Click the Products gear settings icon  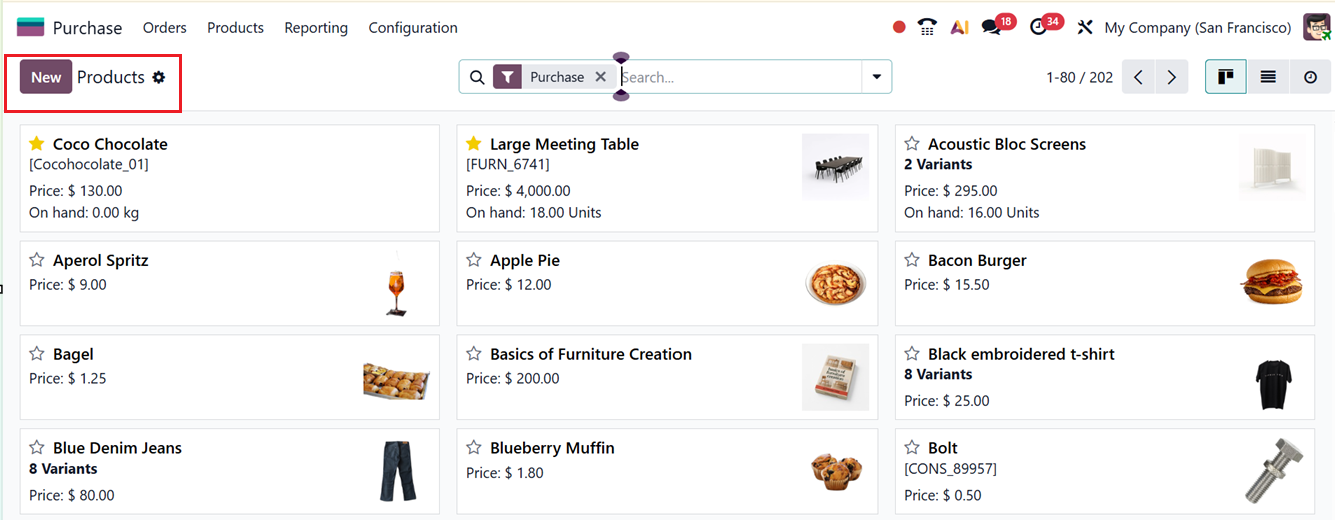159,77
